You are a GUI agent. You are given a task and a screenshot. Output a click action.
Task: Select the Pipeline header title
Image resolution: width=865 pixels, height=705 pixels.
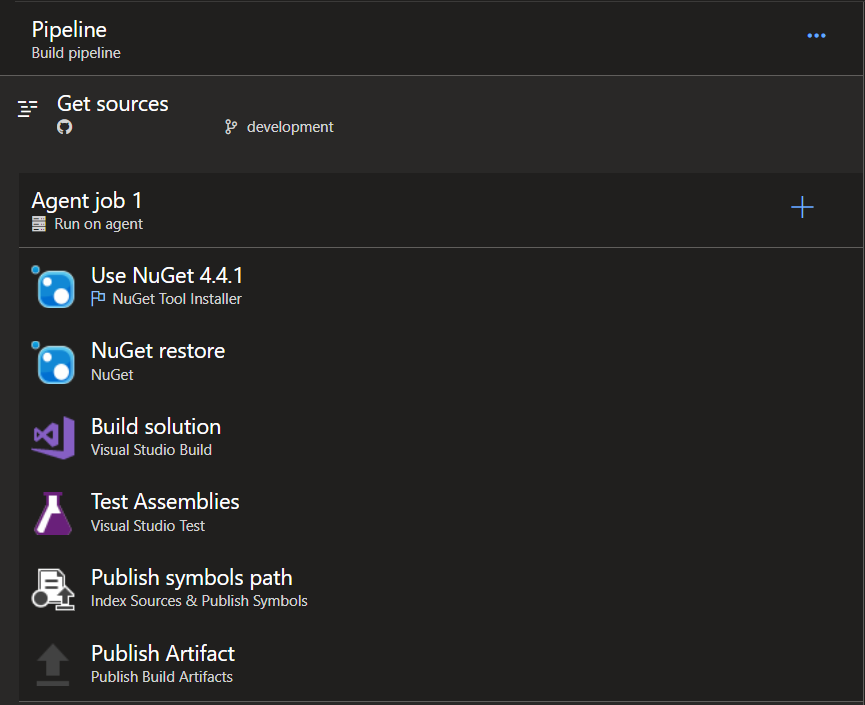(69, 30)
